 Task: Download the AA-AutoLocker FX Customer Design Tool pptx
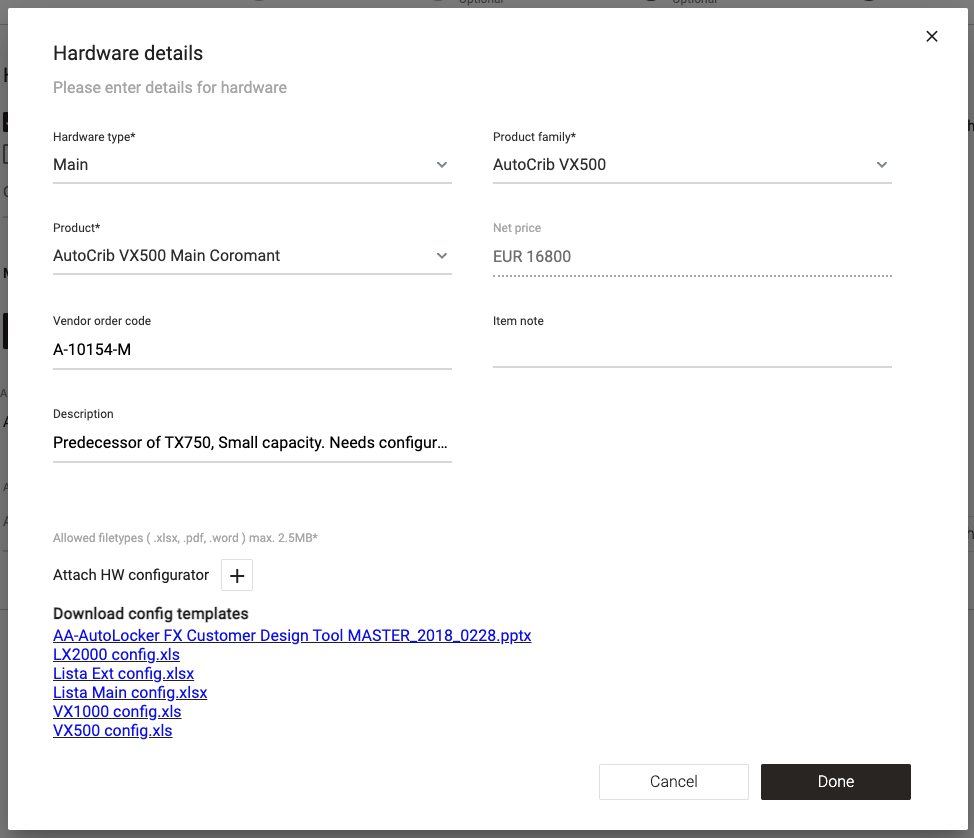point(292,636)
